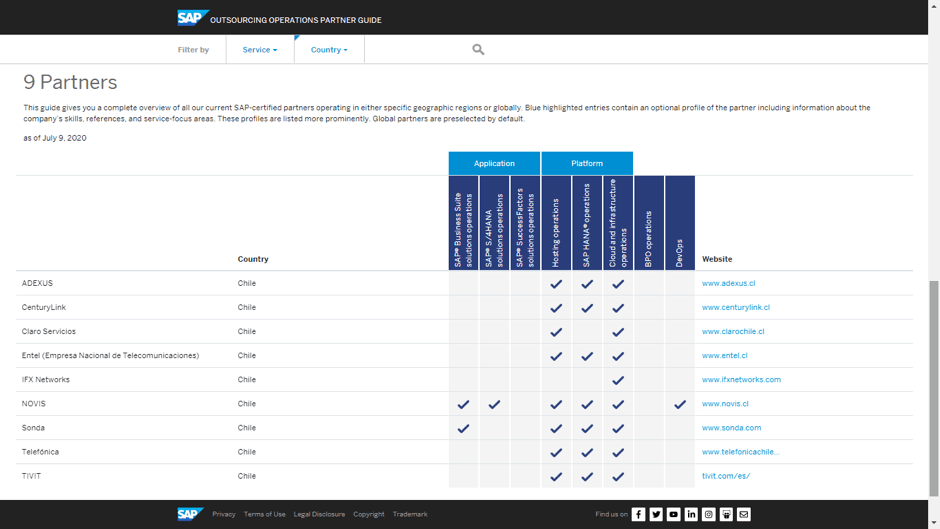Open the Terms of Use footer link

coord(264,514)
